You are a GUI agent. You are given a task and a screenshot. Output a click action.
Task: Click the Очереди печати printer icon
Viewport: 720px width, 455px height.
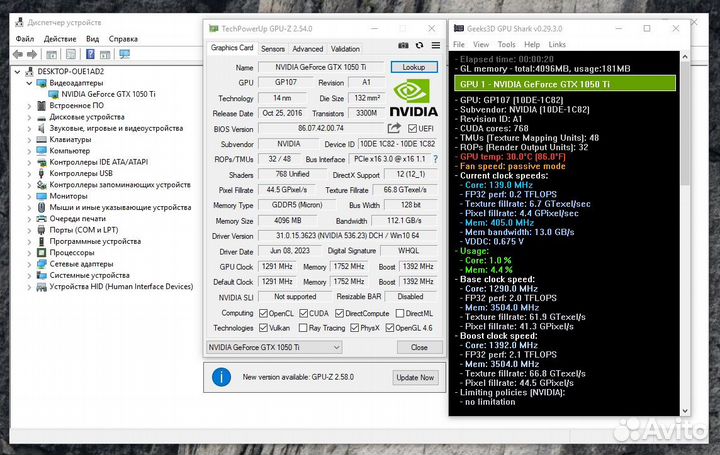tap(42, 219)
